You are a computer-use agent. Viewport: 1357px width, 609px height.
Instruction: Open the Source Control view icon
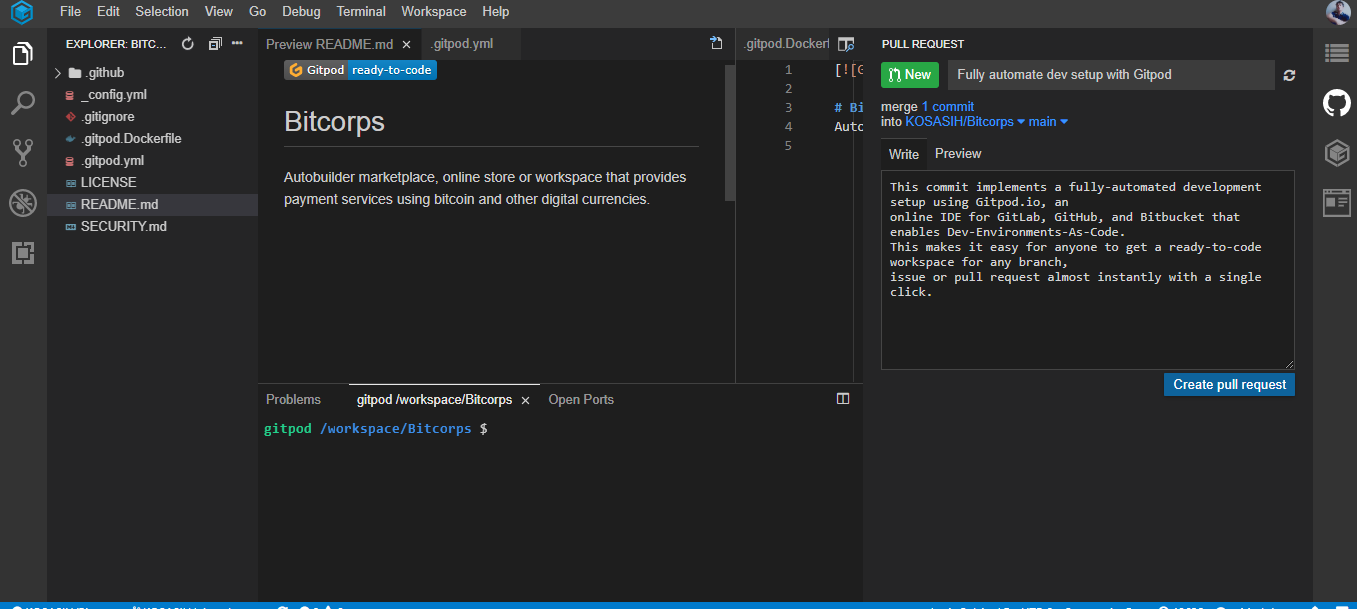point(22,153)
